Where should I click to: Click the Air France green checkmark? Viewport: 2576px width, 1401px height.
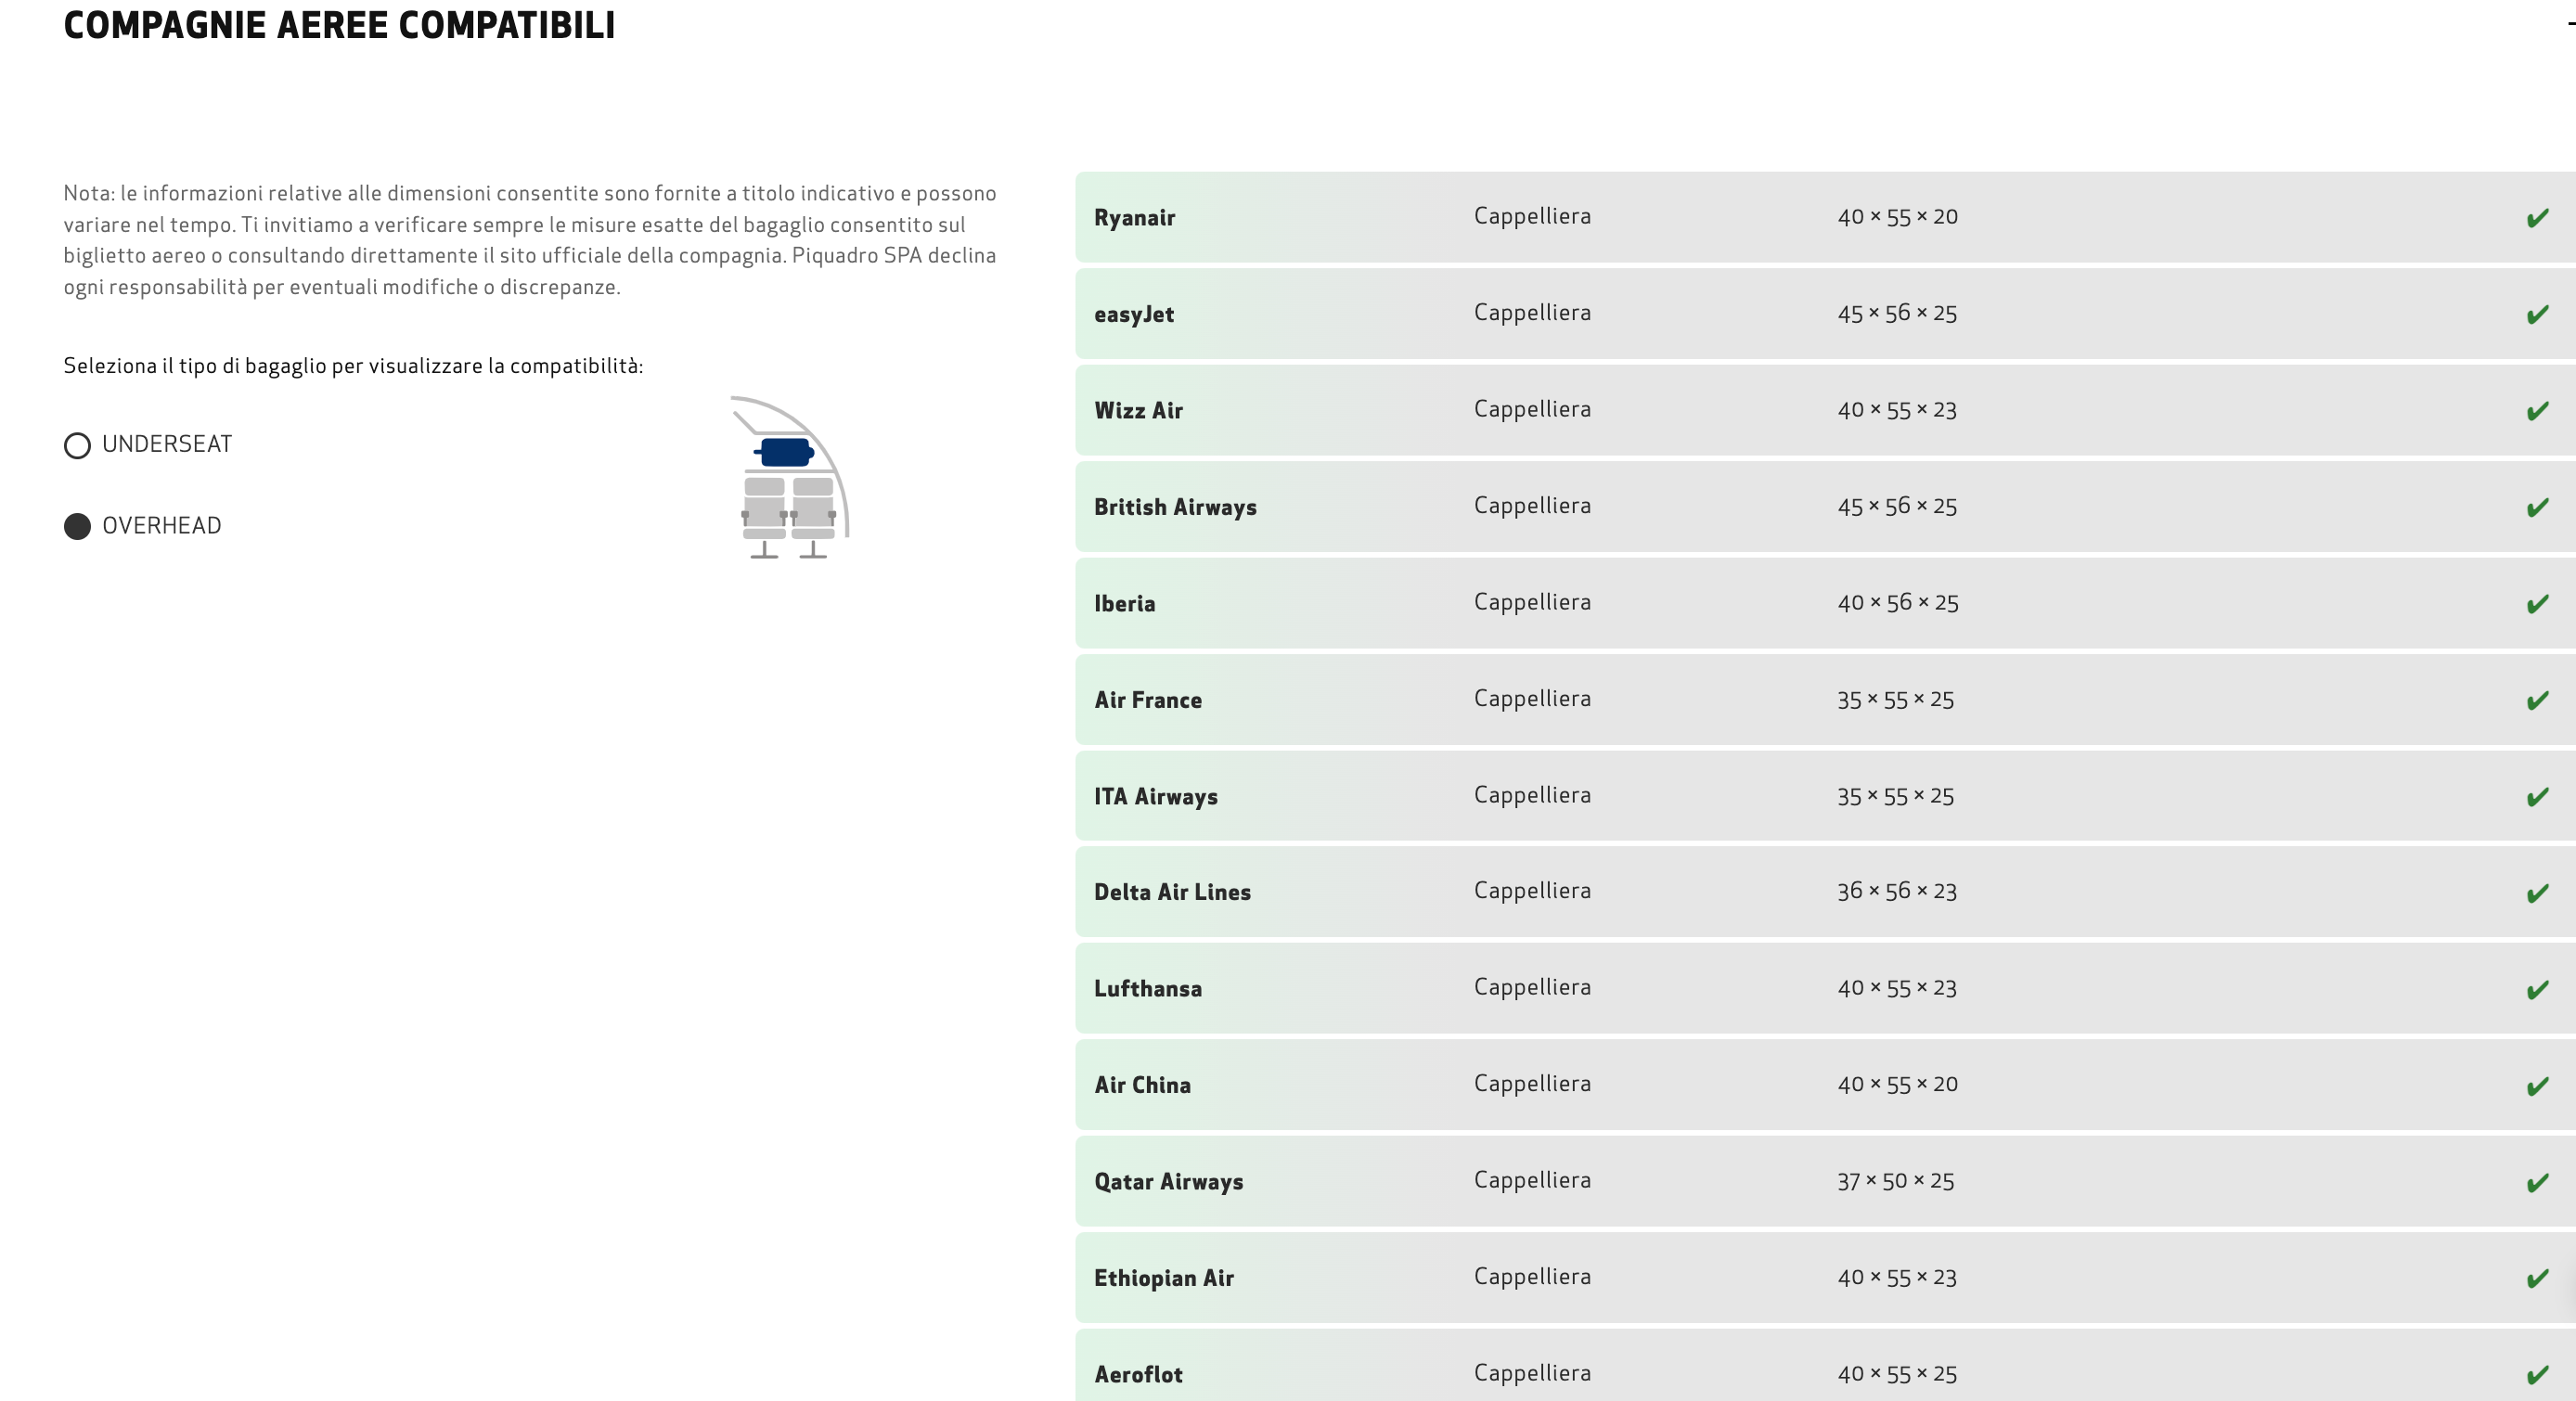2537,701
